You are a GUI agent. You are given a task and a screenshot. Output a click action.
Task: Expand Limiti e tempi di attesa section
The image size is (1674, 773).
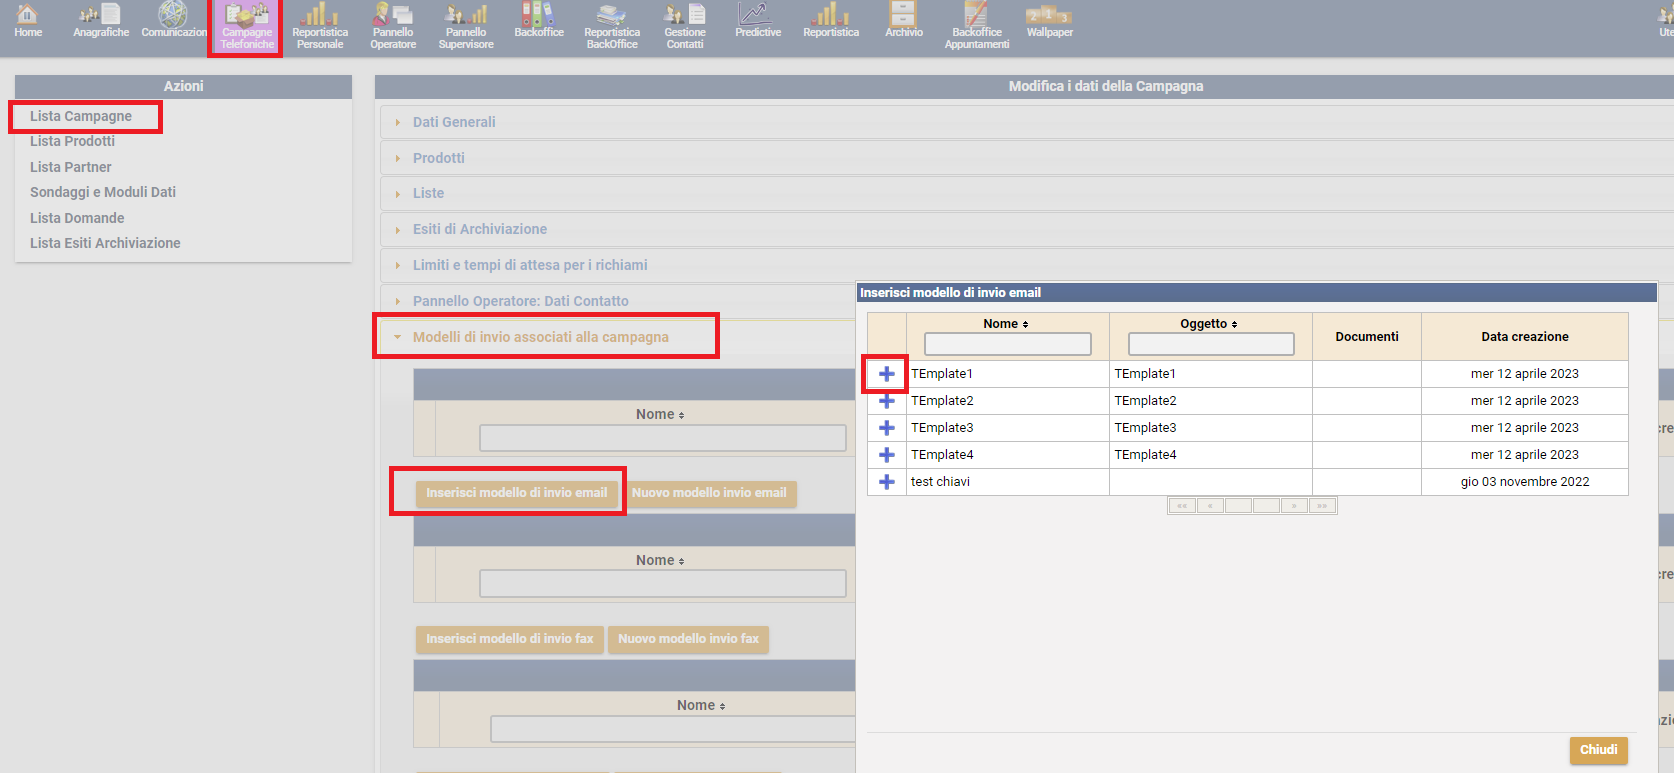pyautogui.click(x=529, y=265)
